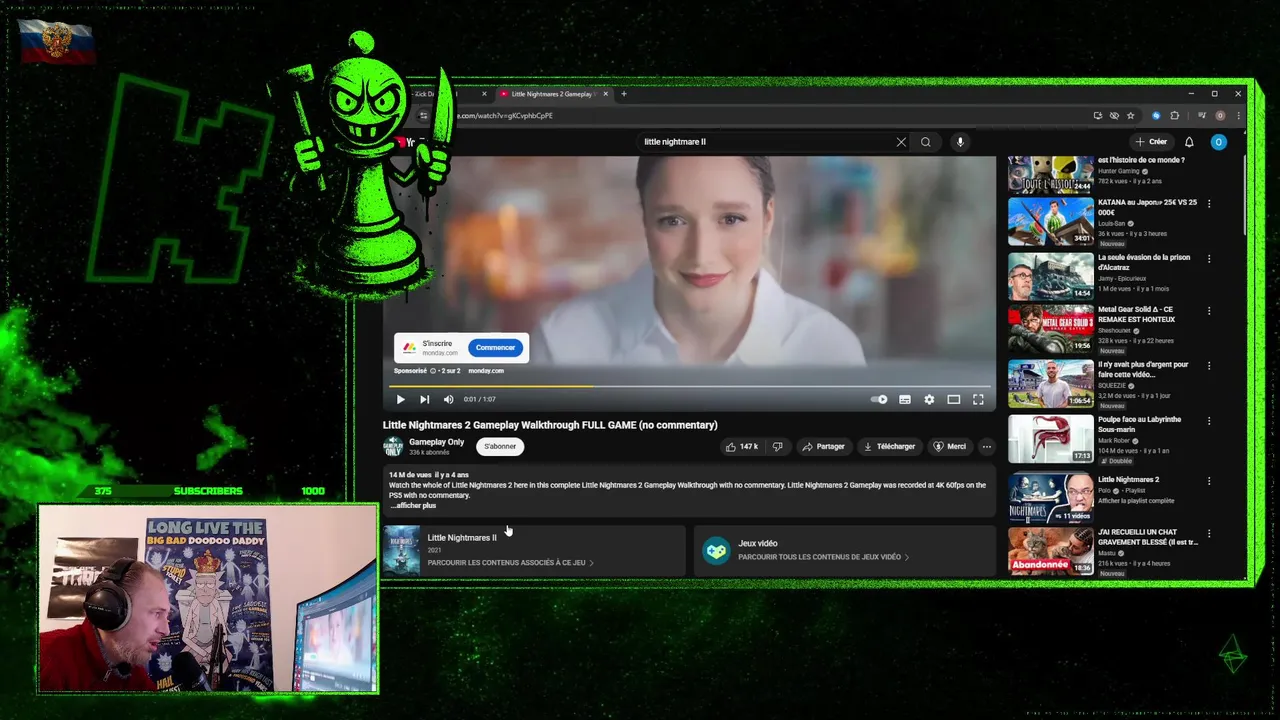Open the install/cast icon in address bar
The image size is (1280, 720).
pos(1098,116)
